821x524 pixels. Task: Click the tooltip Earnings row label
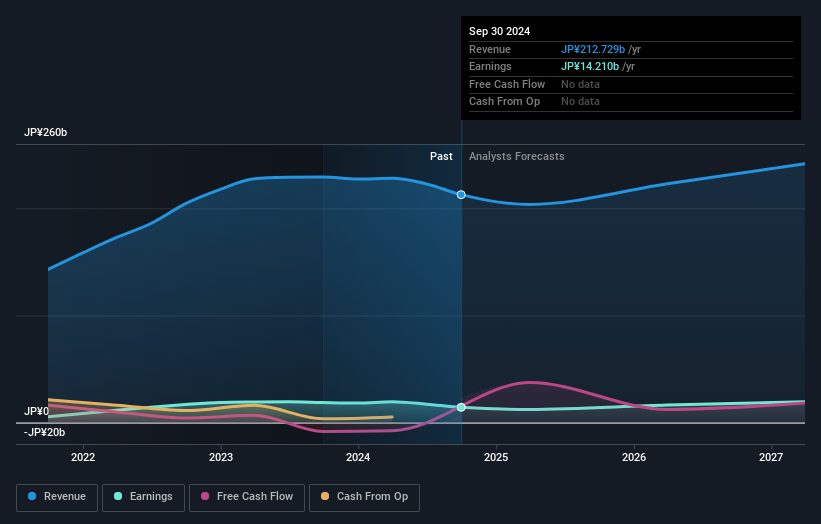point(490,66)
